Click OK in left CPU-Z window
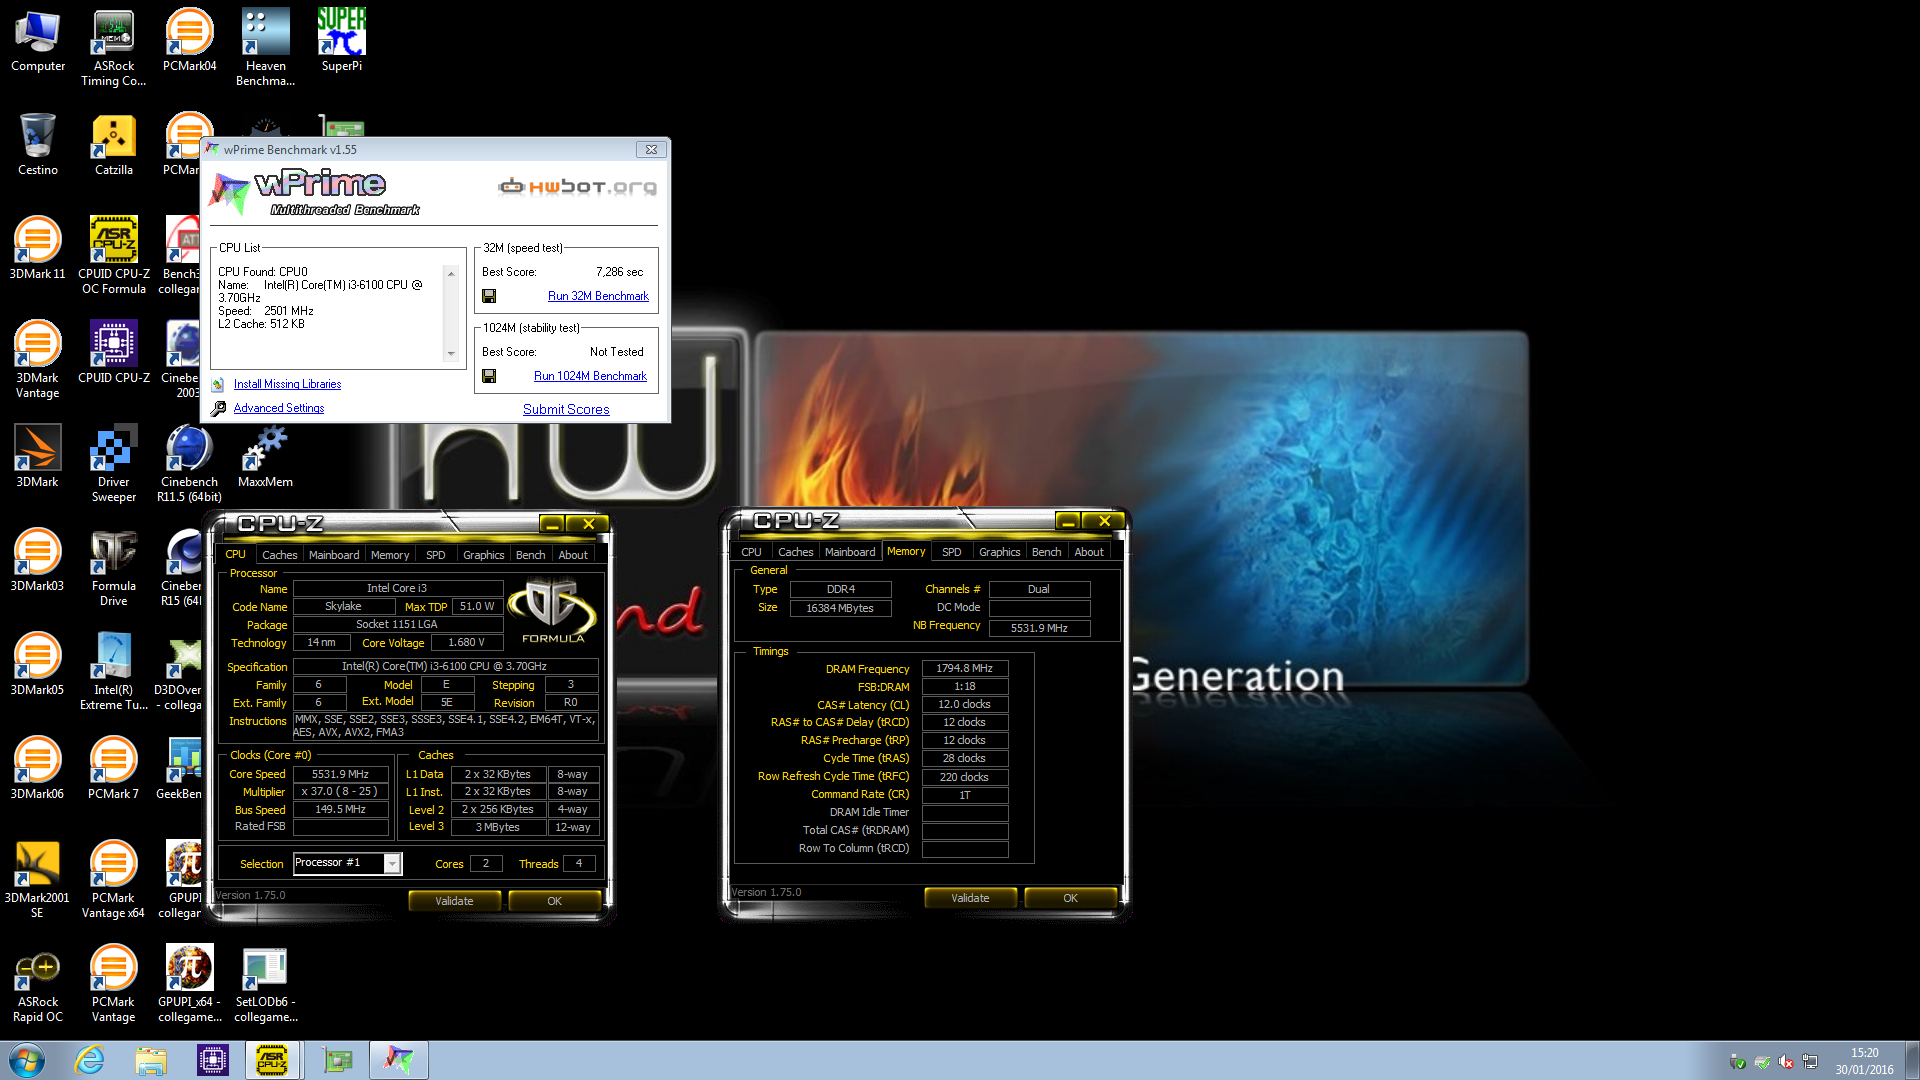Viewport: 1920px width, 1080px height. coord(554,901)
